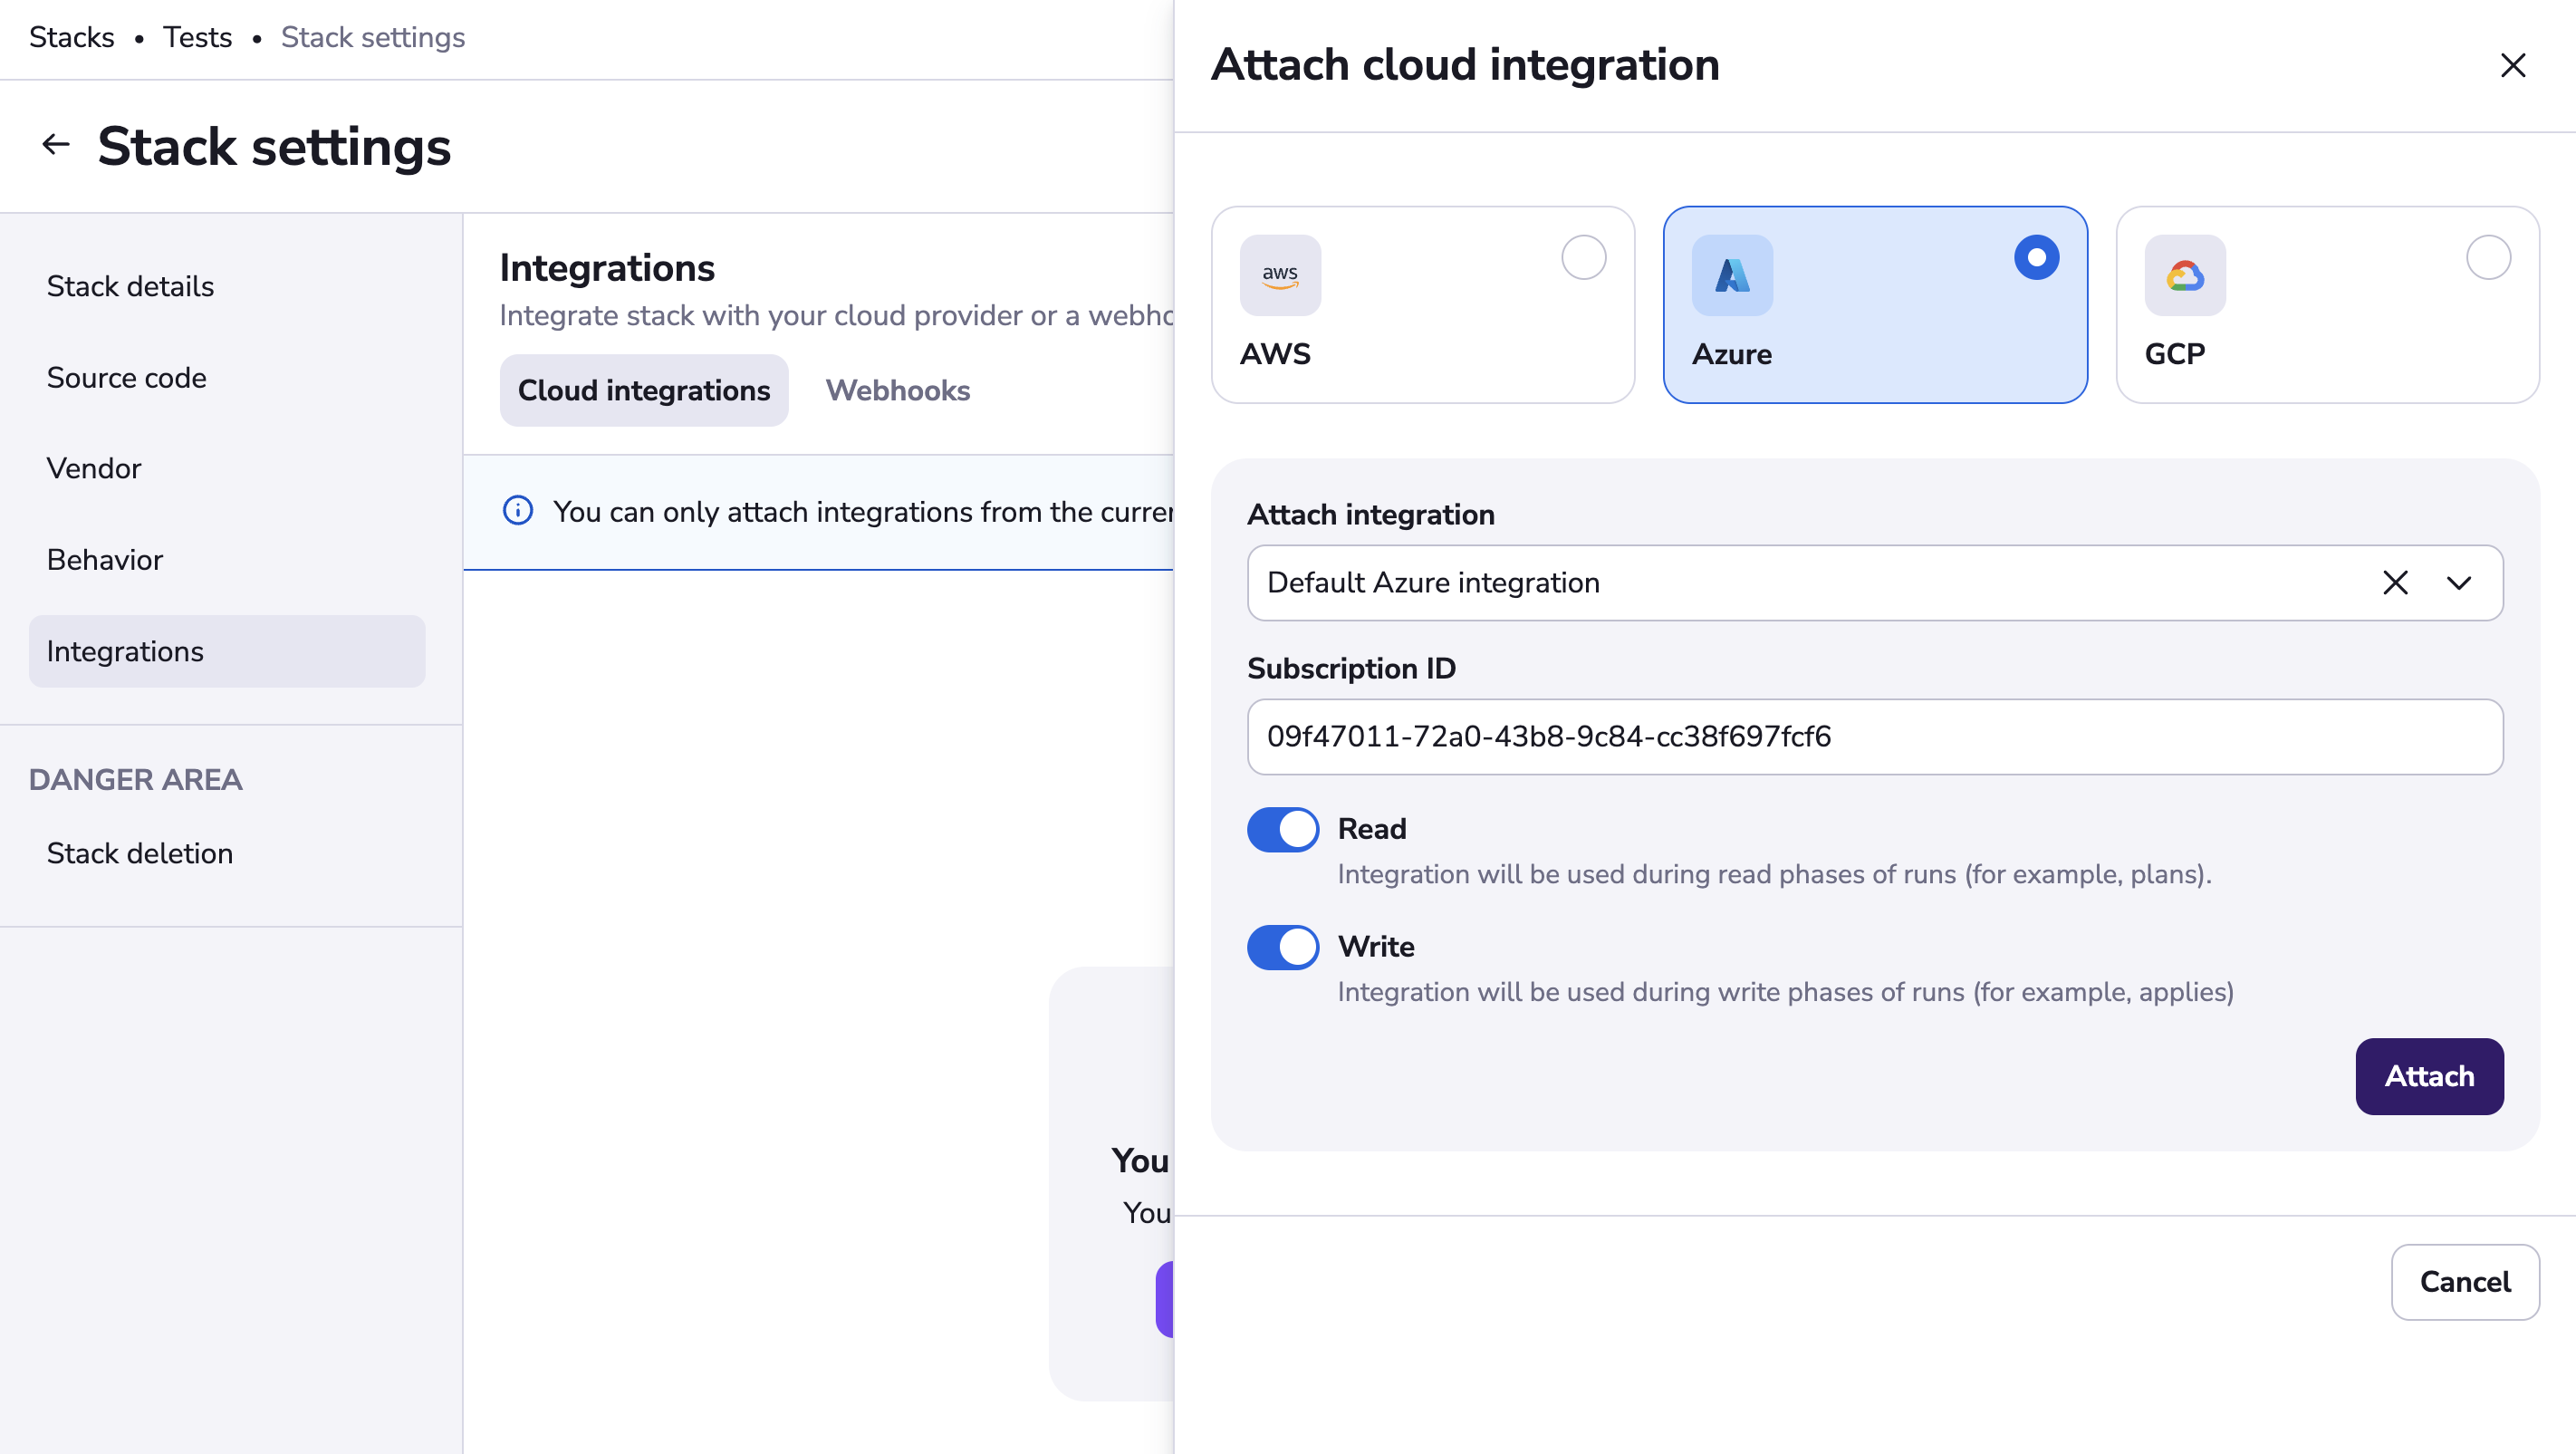The width and height of the screenshot is (2576, 1454).
Task: Close the Attach cloud integration panel
Action: pyautogui.click(x=2512, y=66)
